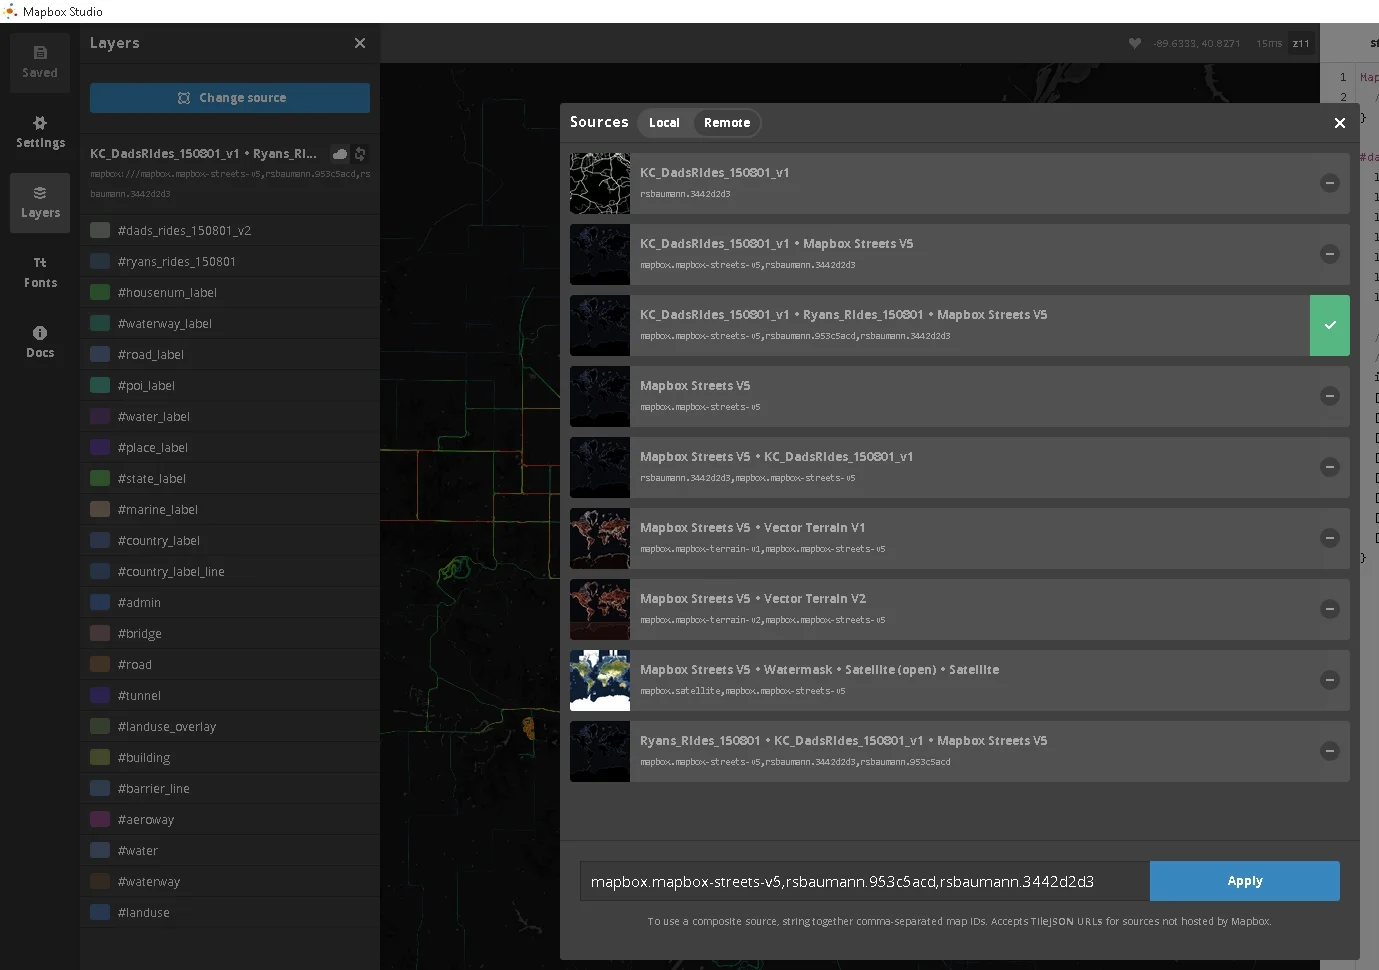Screen dimensions: 1379x970
Task: Remove KC_DadsRides_150801_v1 • Mapbox Streets V5 source
Action: click(x=1330, y=254)
